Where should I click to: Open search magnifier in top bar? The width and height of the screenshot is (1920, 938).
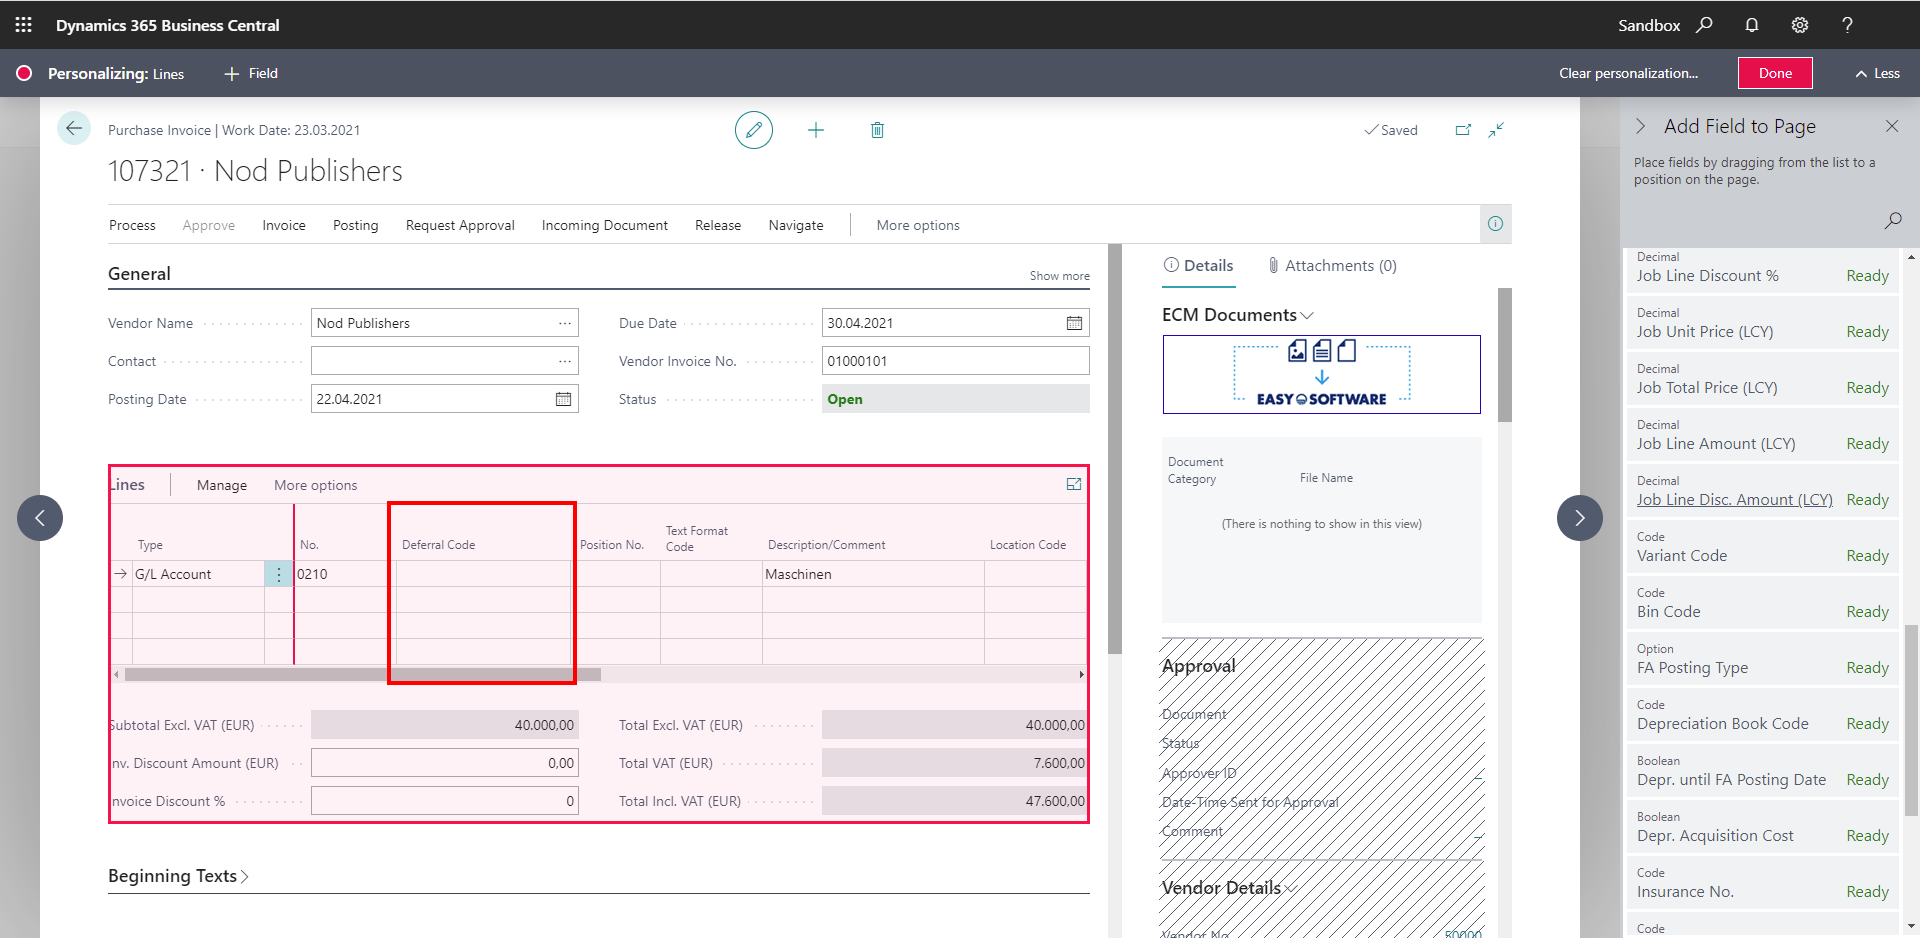[1704, 25]
